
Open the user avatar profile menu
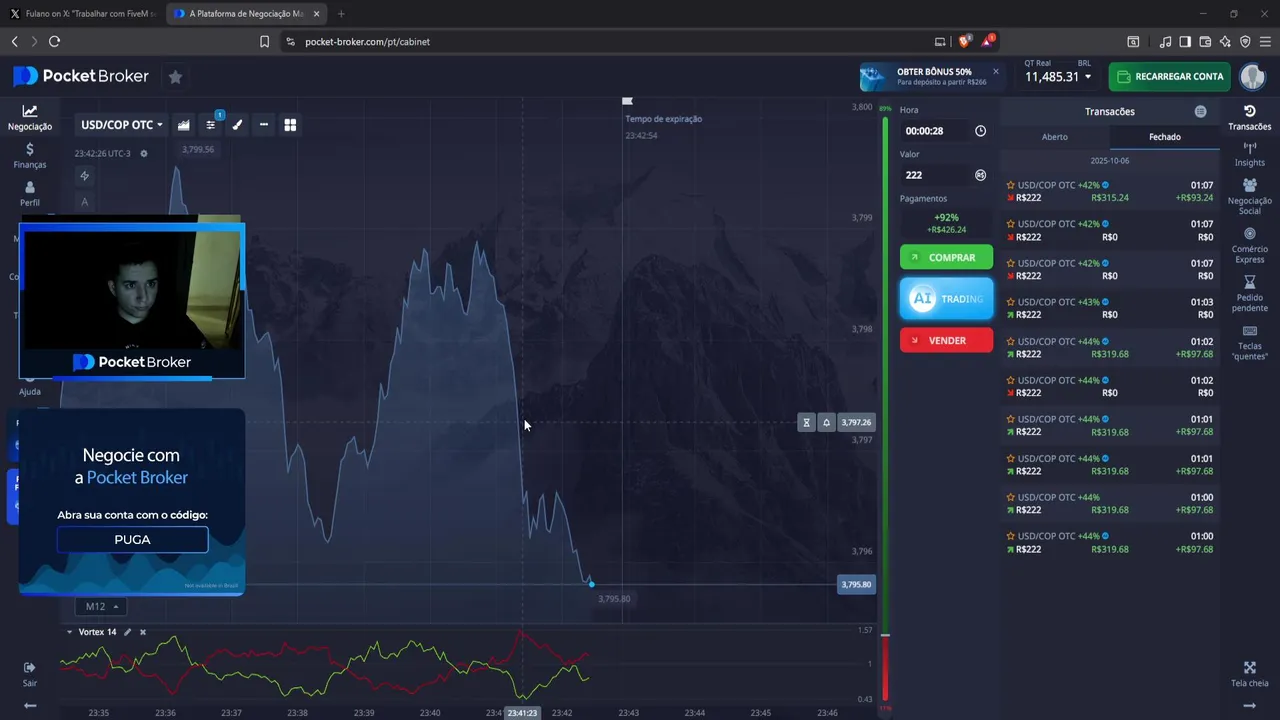(1252, 77)
